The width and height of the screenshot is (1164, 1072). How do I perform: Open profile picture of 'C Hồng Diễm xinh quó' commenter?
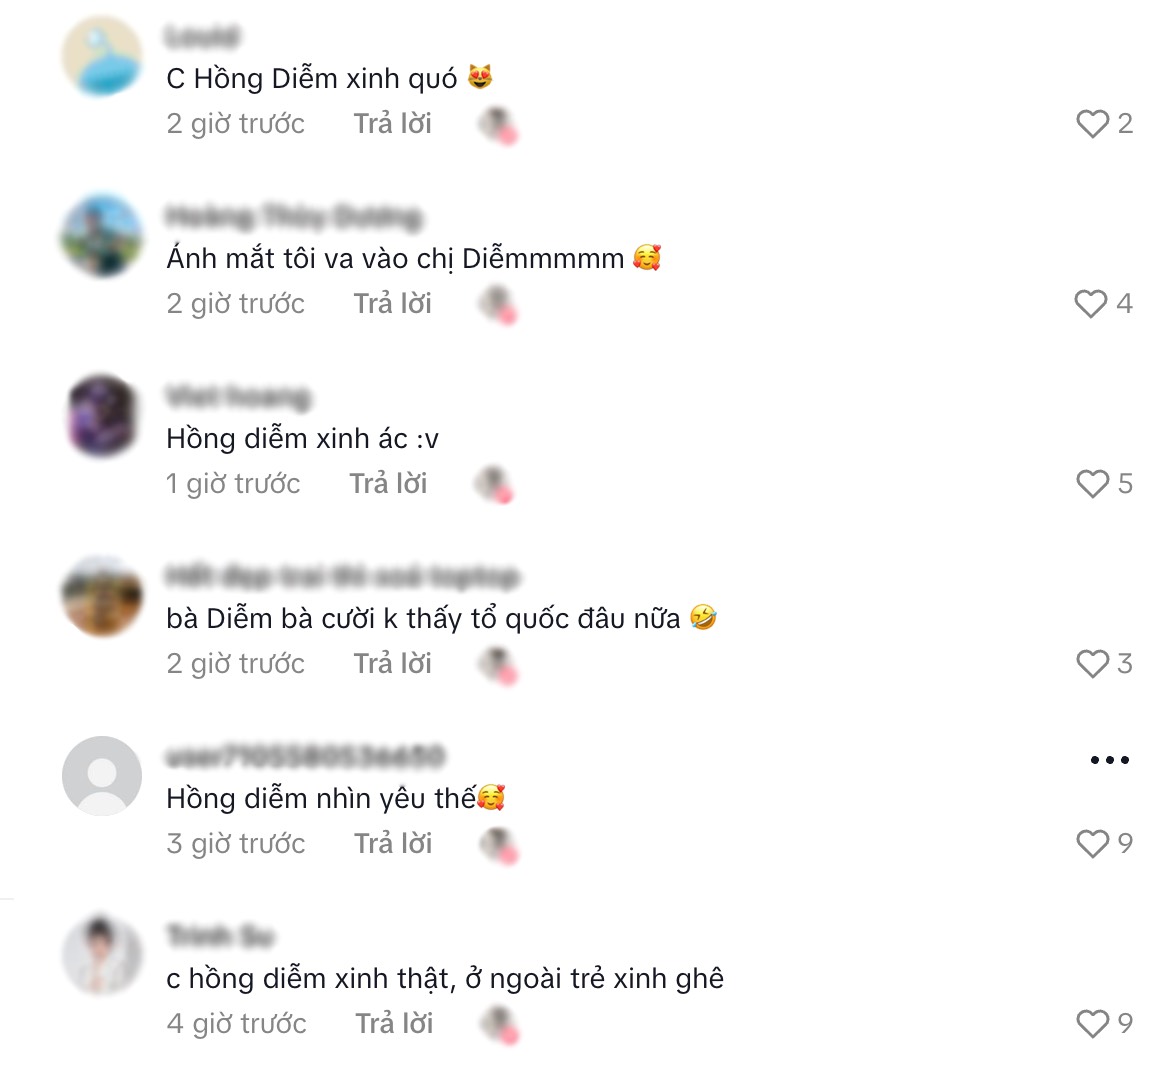pos(102,56)
